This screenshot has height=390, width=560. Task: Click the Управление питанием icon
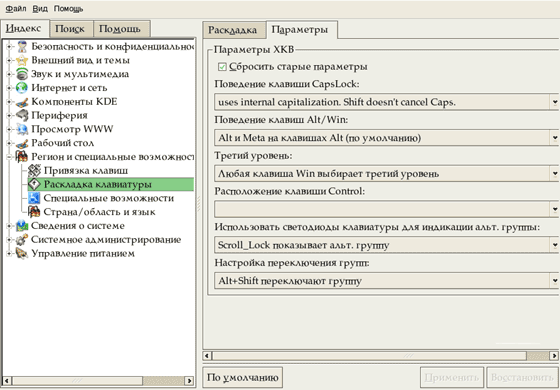click(x=22, y=254)
